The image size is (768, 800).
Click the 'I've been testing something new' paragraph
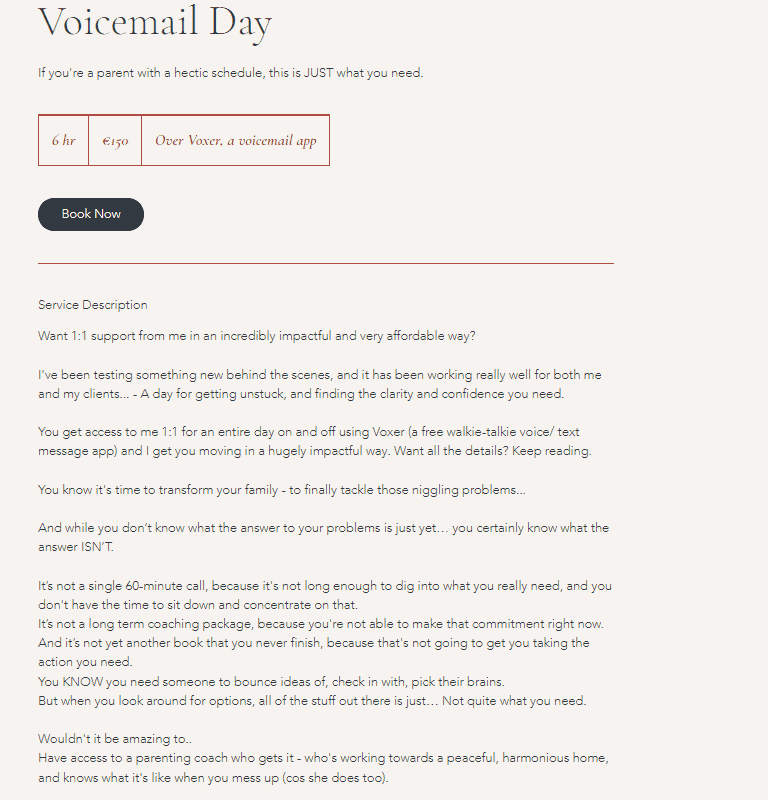320,384
